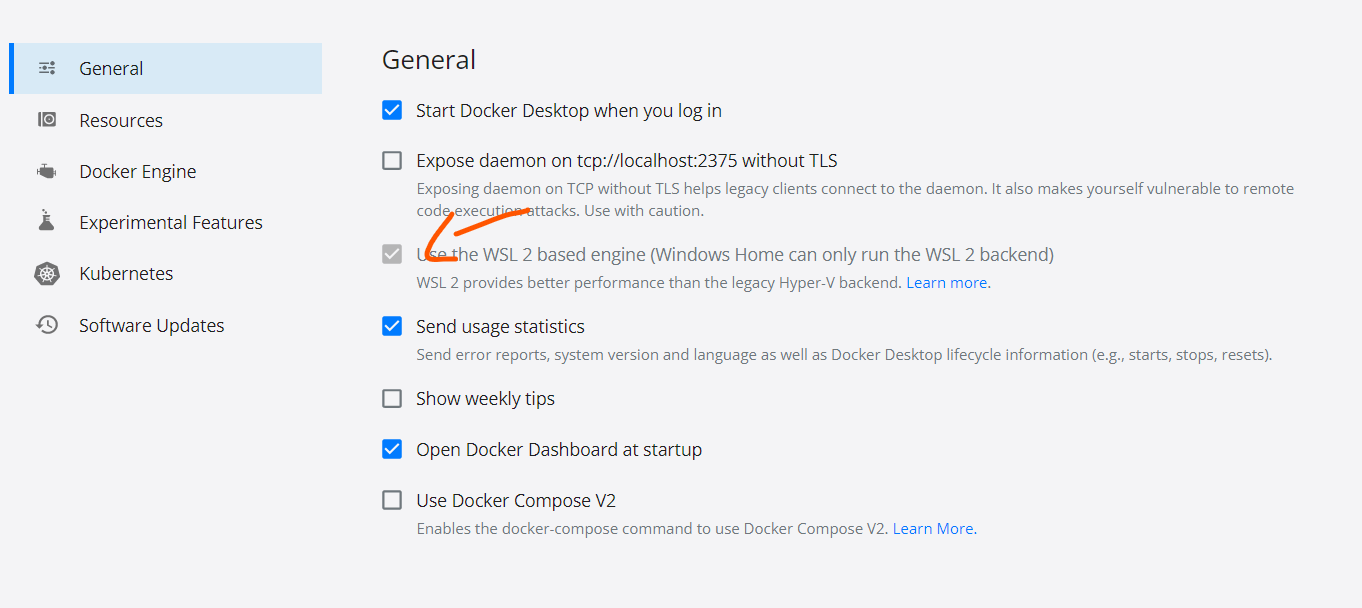Enable Expose daemon on tcp://localhost:2375
The height and width of the screenshot is (608, 1362).
[391, 159]
